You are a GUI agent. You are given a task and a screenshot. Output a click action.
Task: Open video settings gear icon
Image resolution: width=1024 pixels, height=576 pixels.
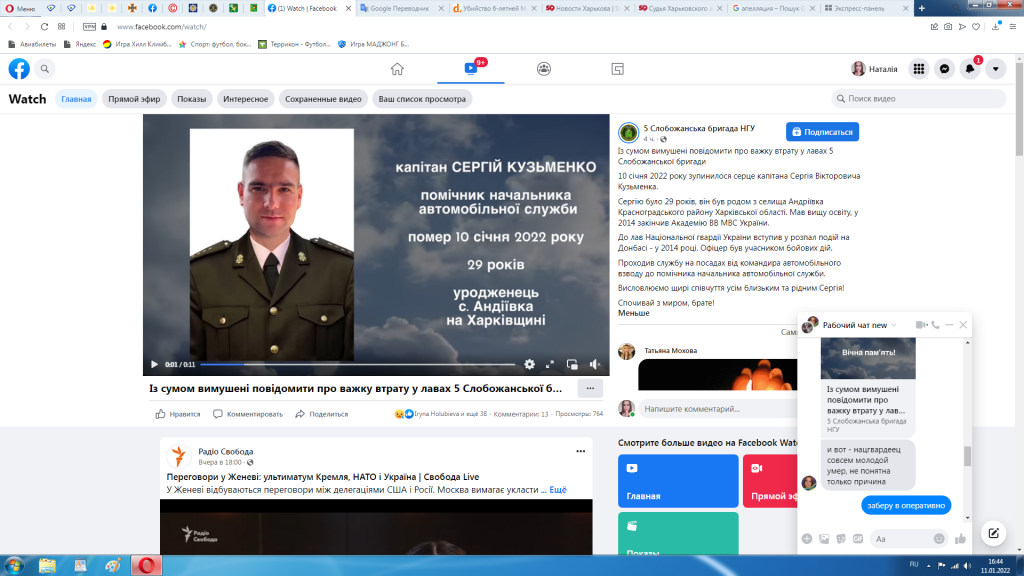(x=530, y=364)
